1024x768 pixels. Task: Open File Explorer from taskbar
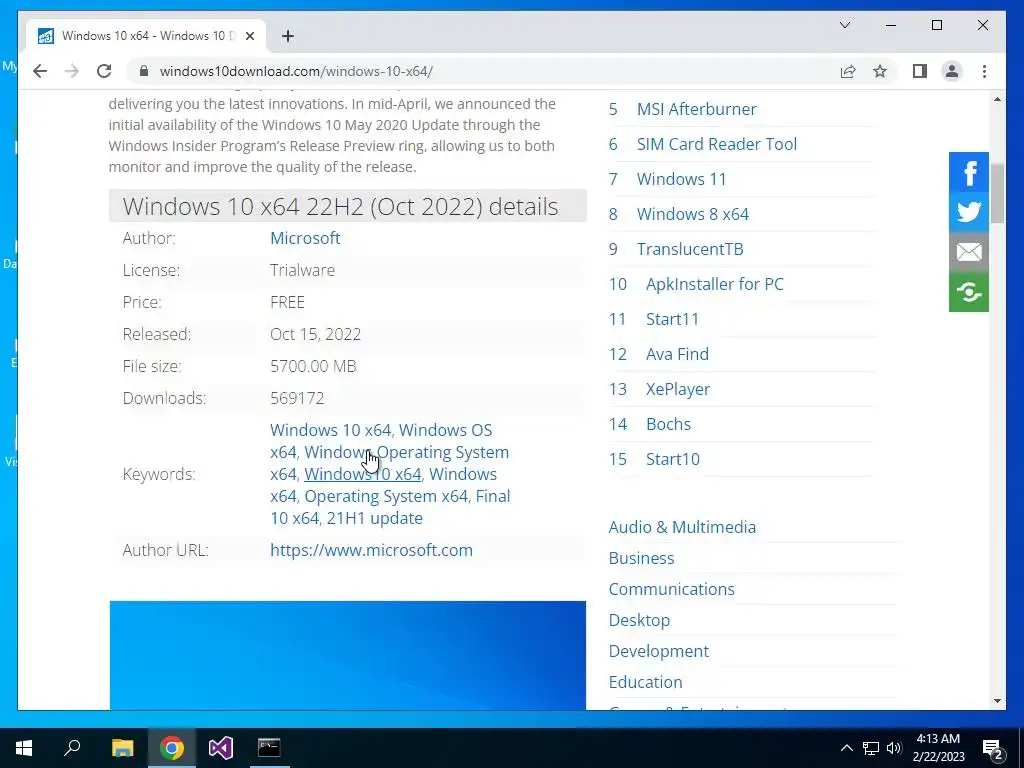122,748
